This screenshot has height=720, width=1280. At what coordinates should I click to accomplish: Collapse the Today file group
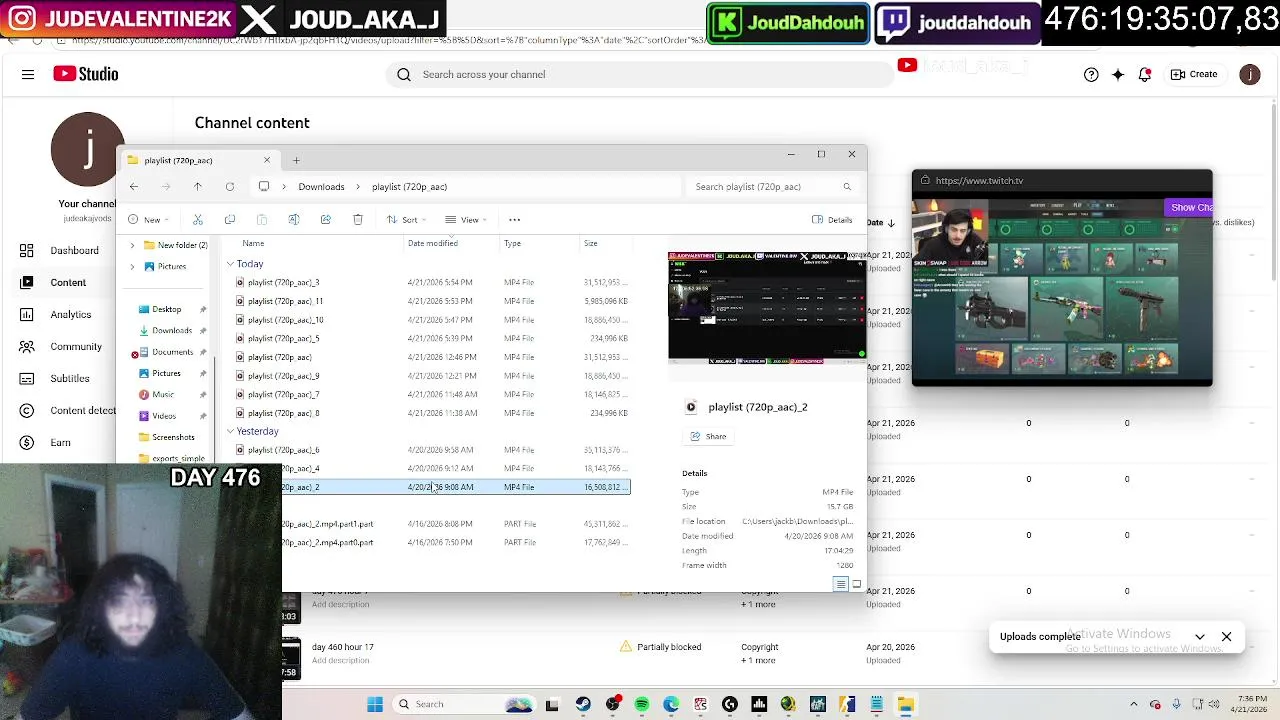tap(230, 264)
